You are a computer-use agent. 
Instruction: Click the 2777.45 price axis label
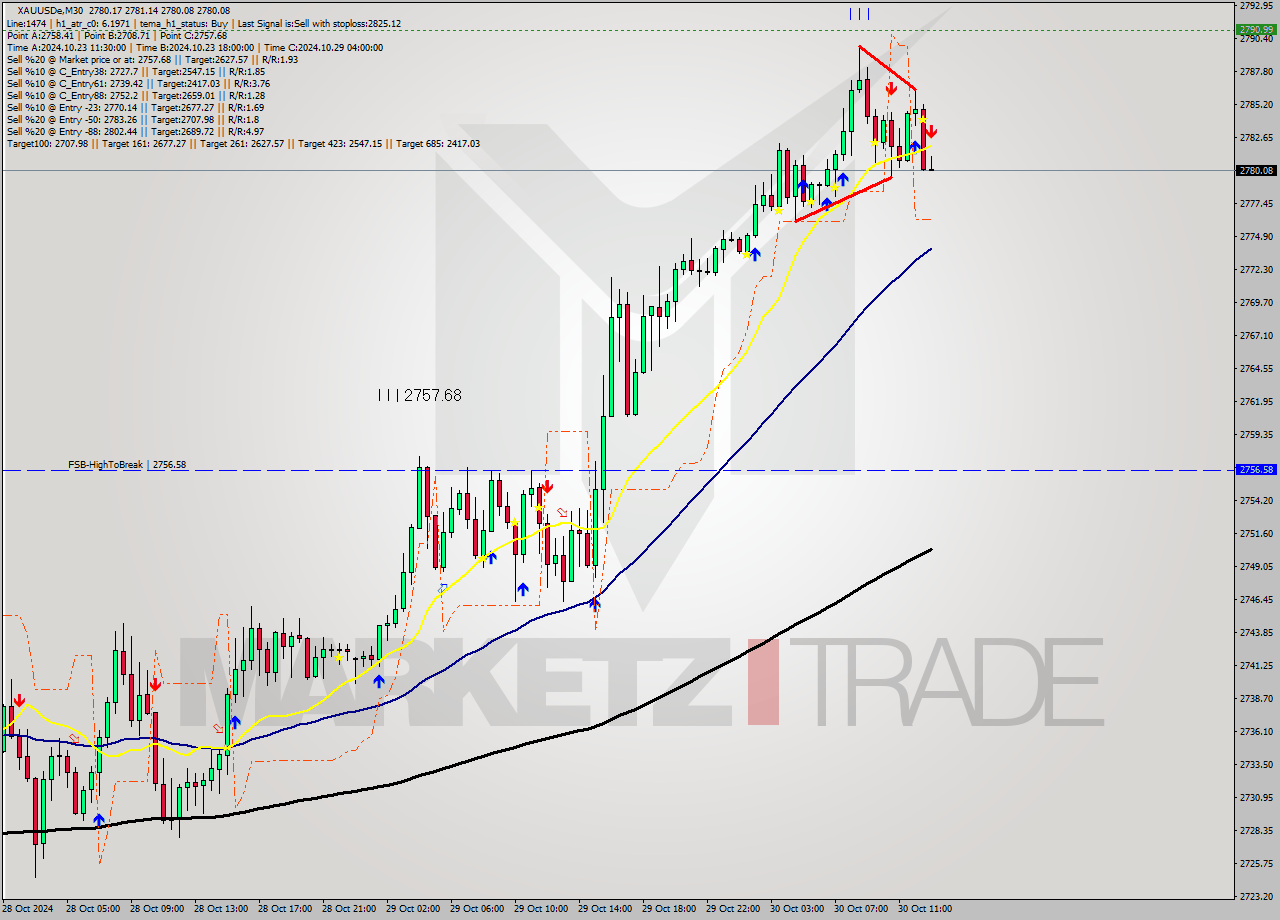click(1256, 204)
